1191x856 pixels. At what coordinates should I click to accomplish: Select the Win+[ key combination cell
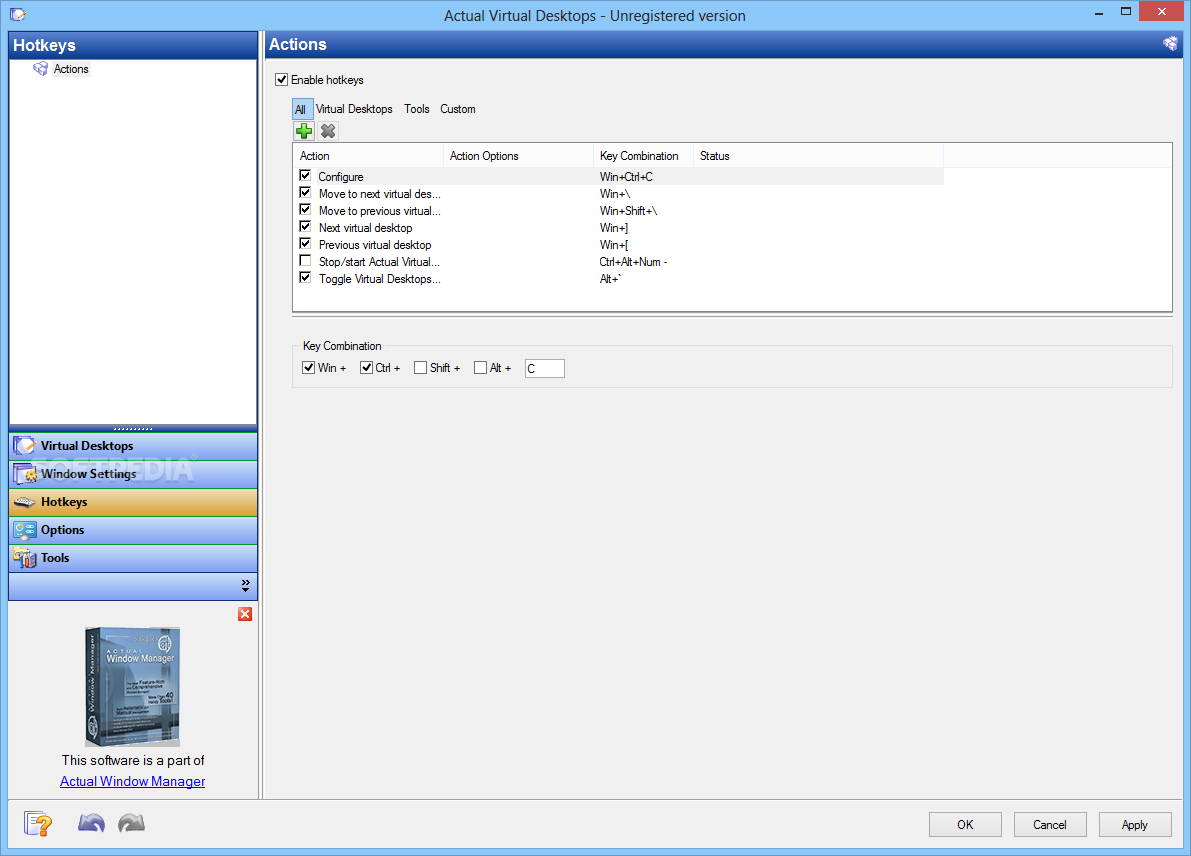point(614,245)
